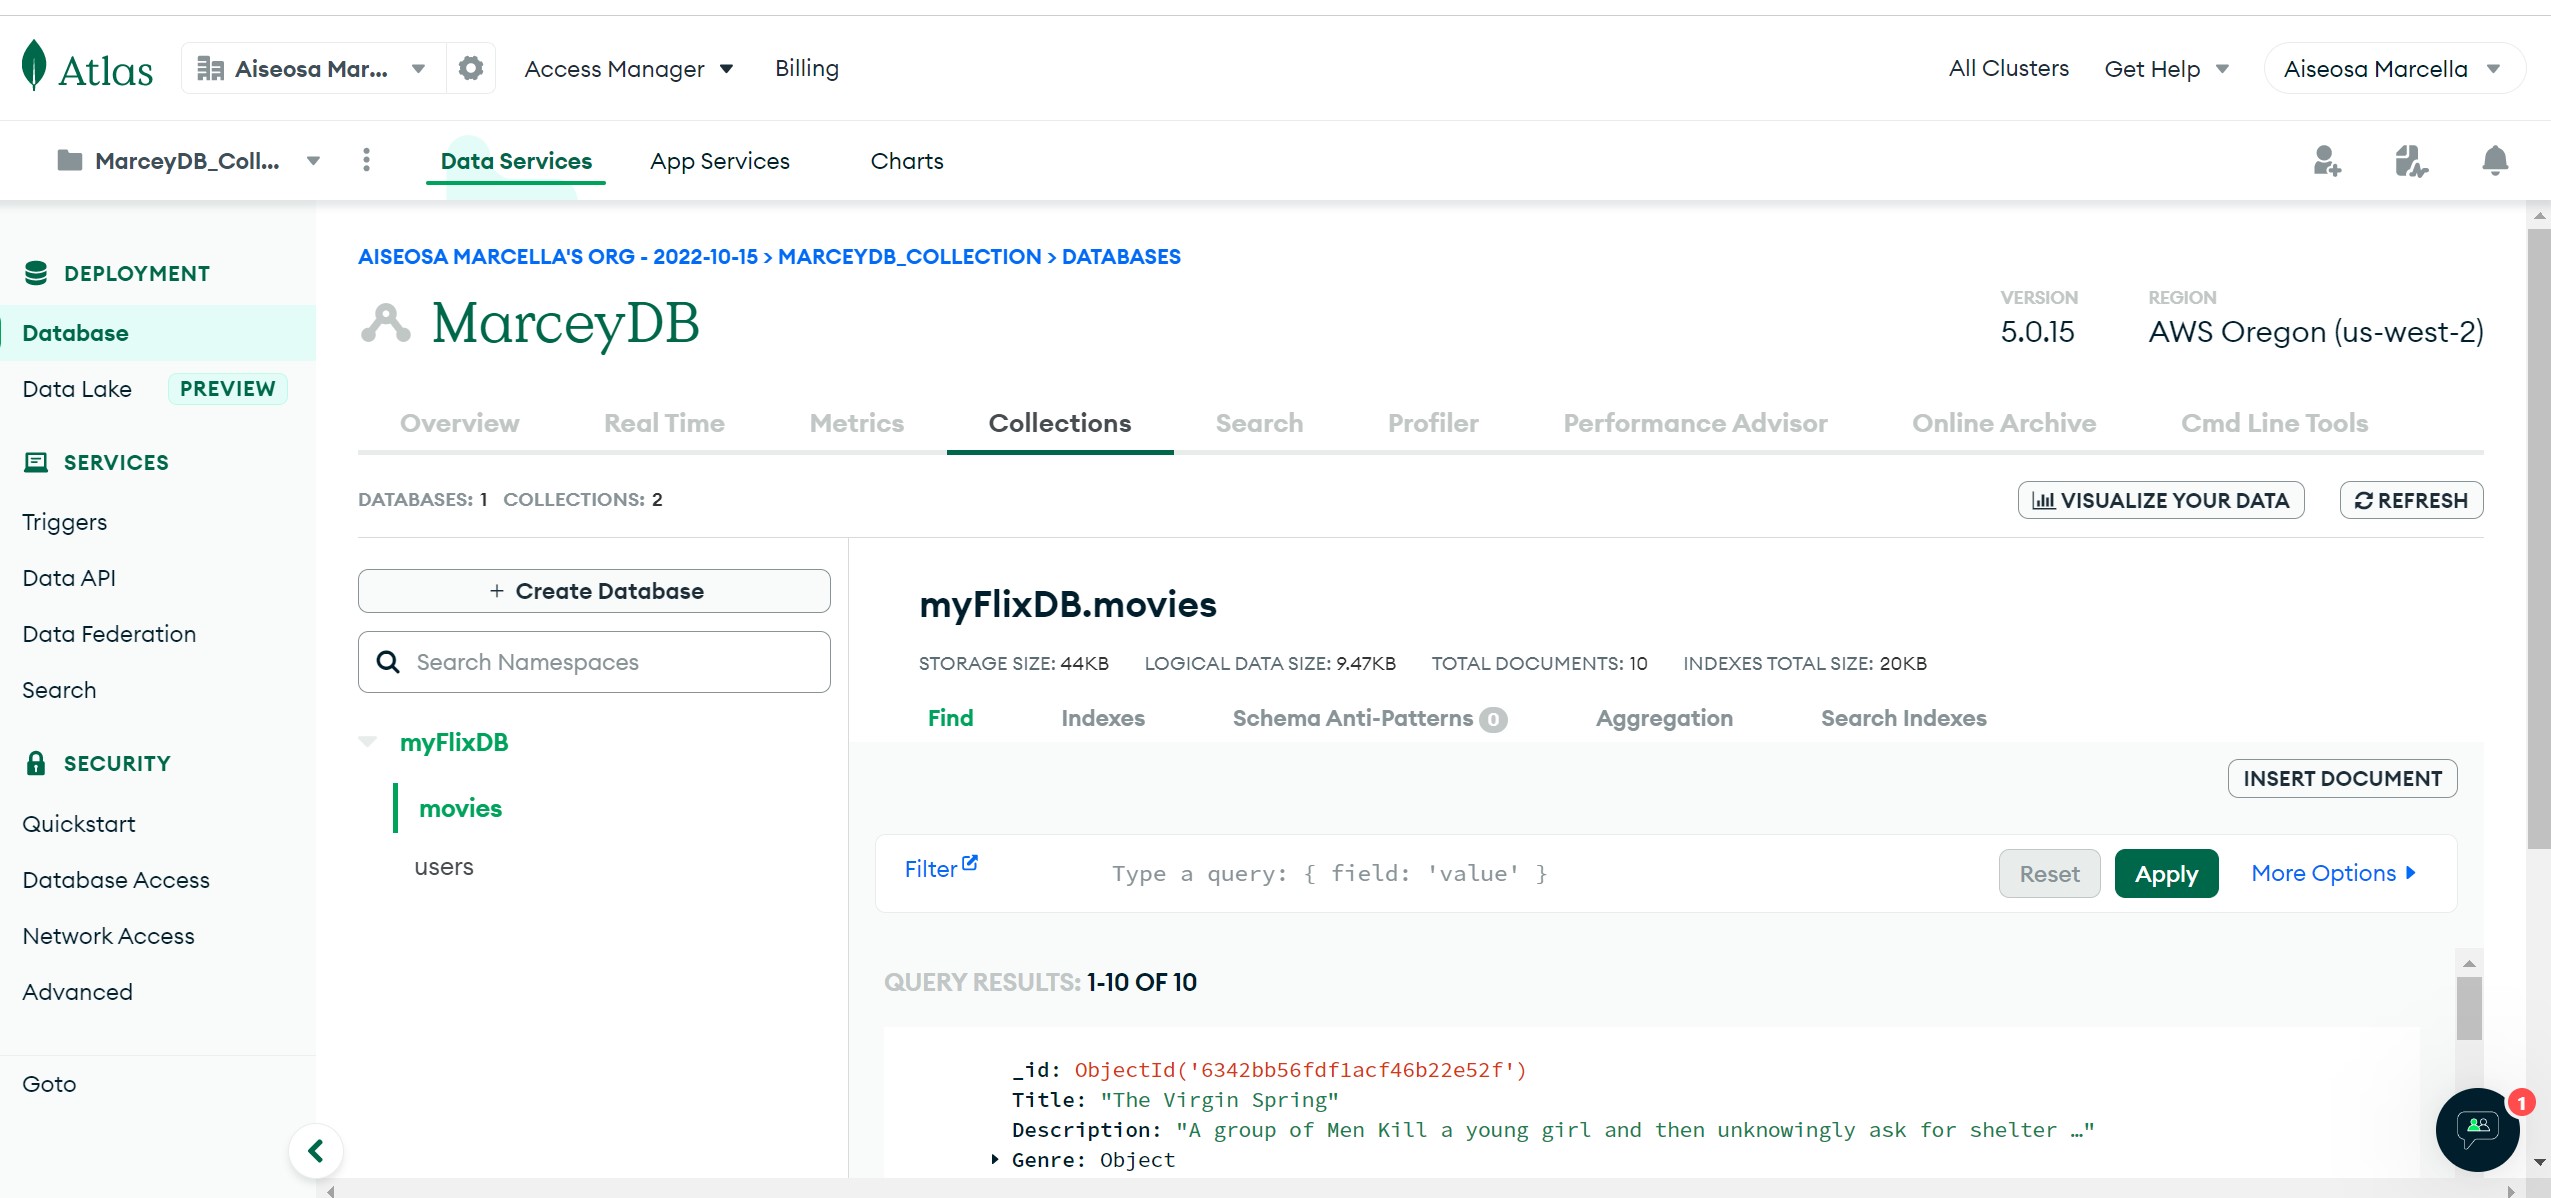This screenshot has width=2551, height=1198.
Task: Open the Aiseosa Marcella account menu
Action: [x=2394, y=68]
